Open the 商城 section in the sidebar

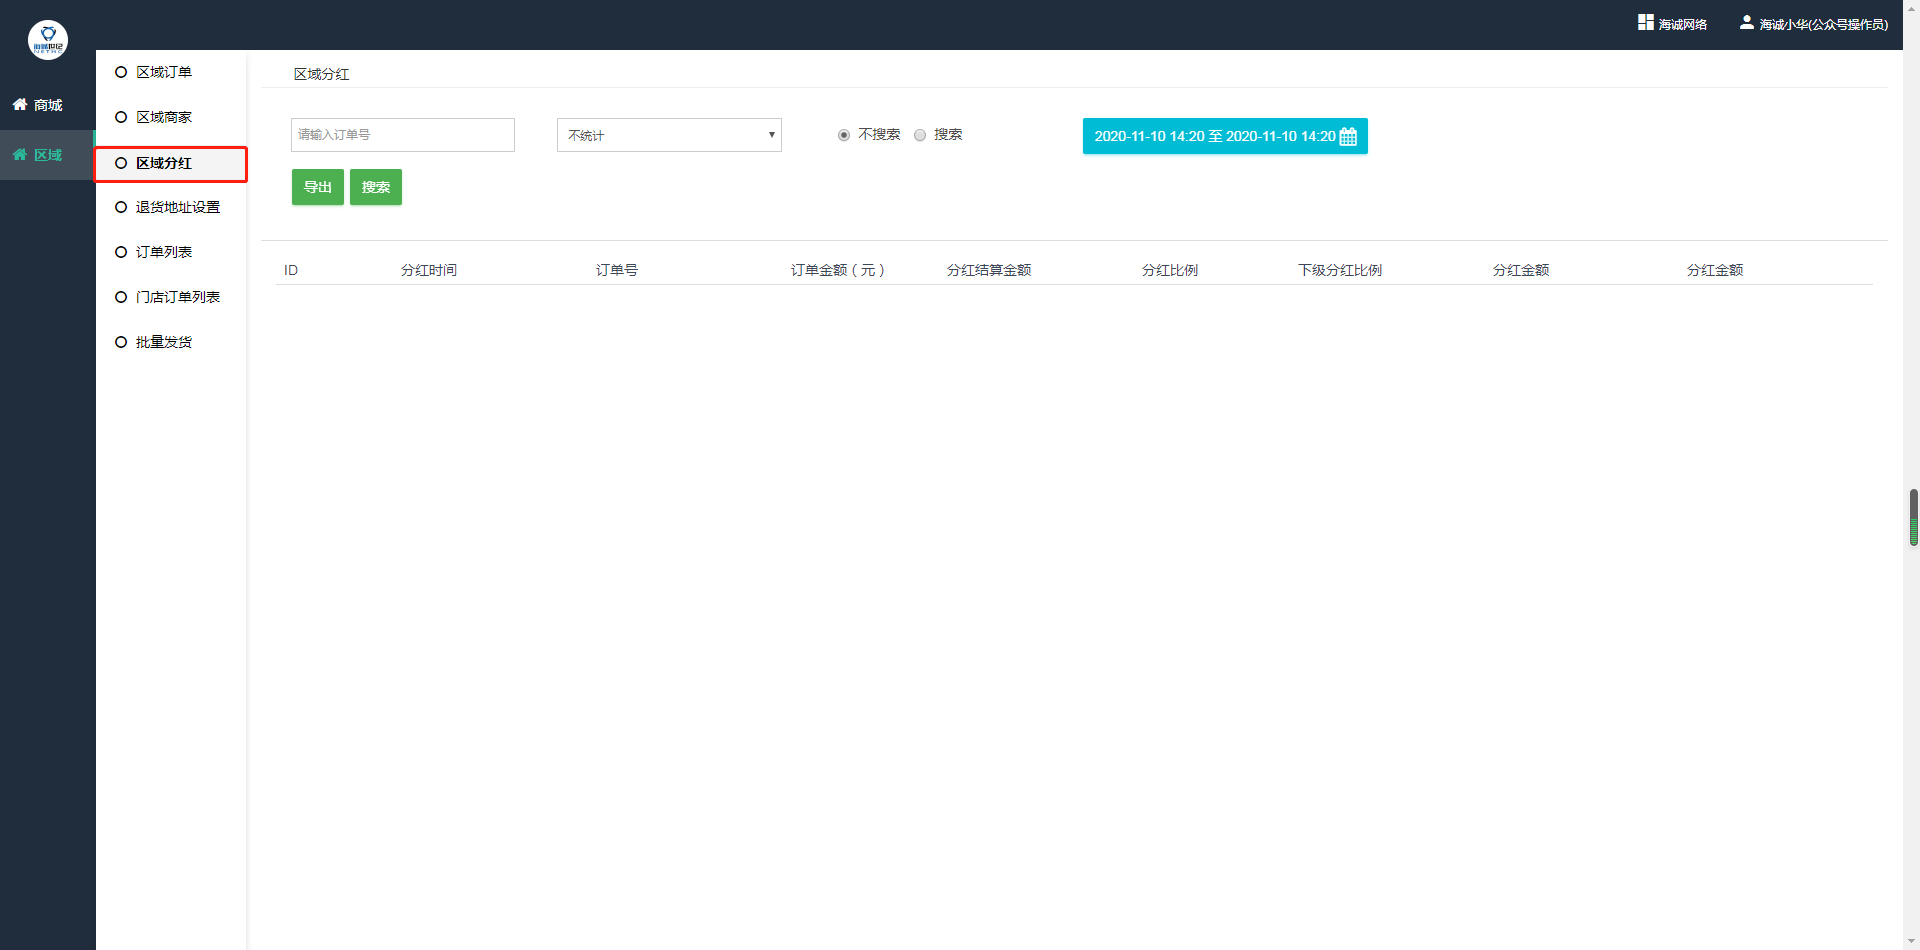click(48, 105)
